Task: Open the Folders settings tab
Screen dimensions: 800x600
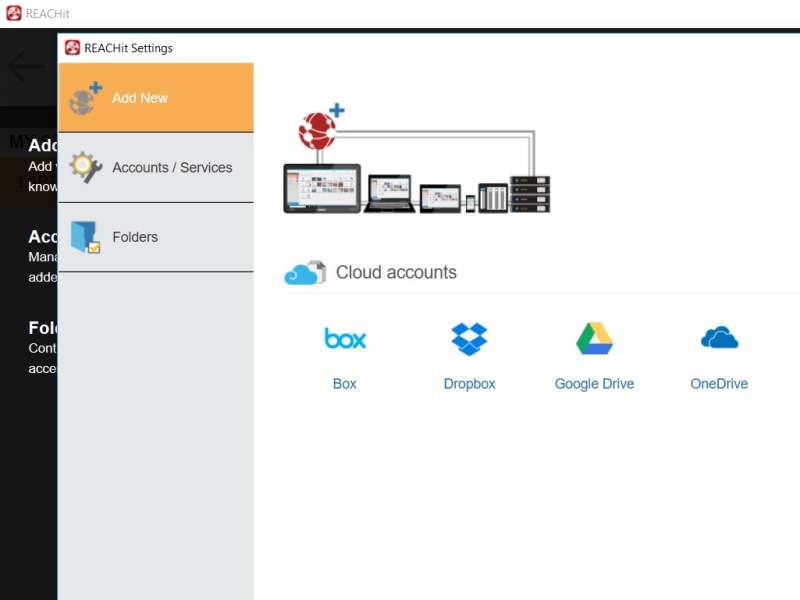Action: (156, 237)
